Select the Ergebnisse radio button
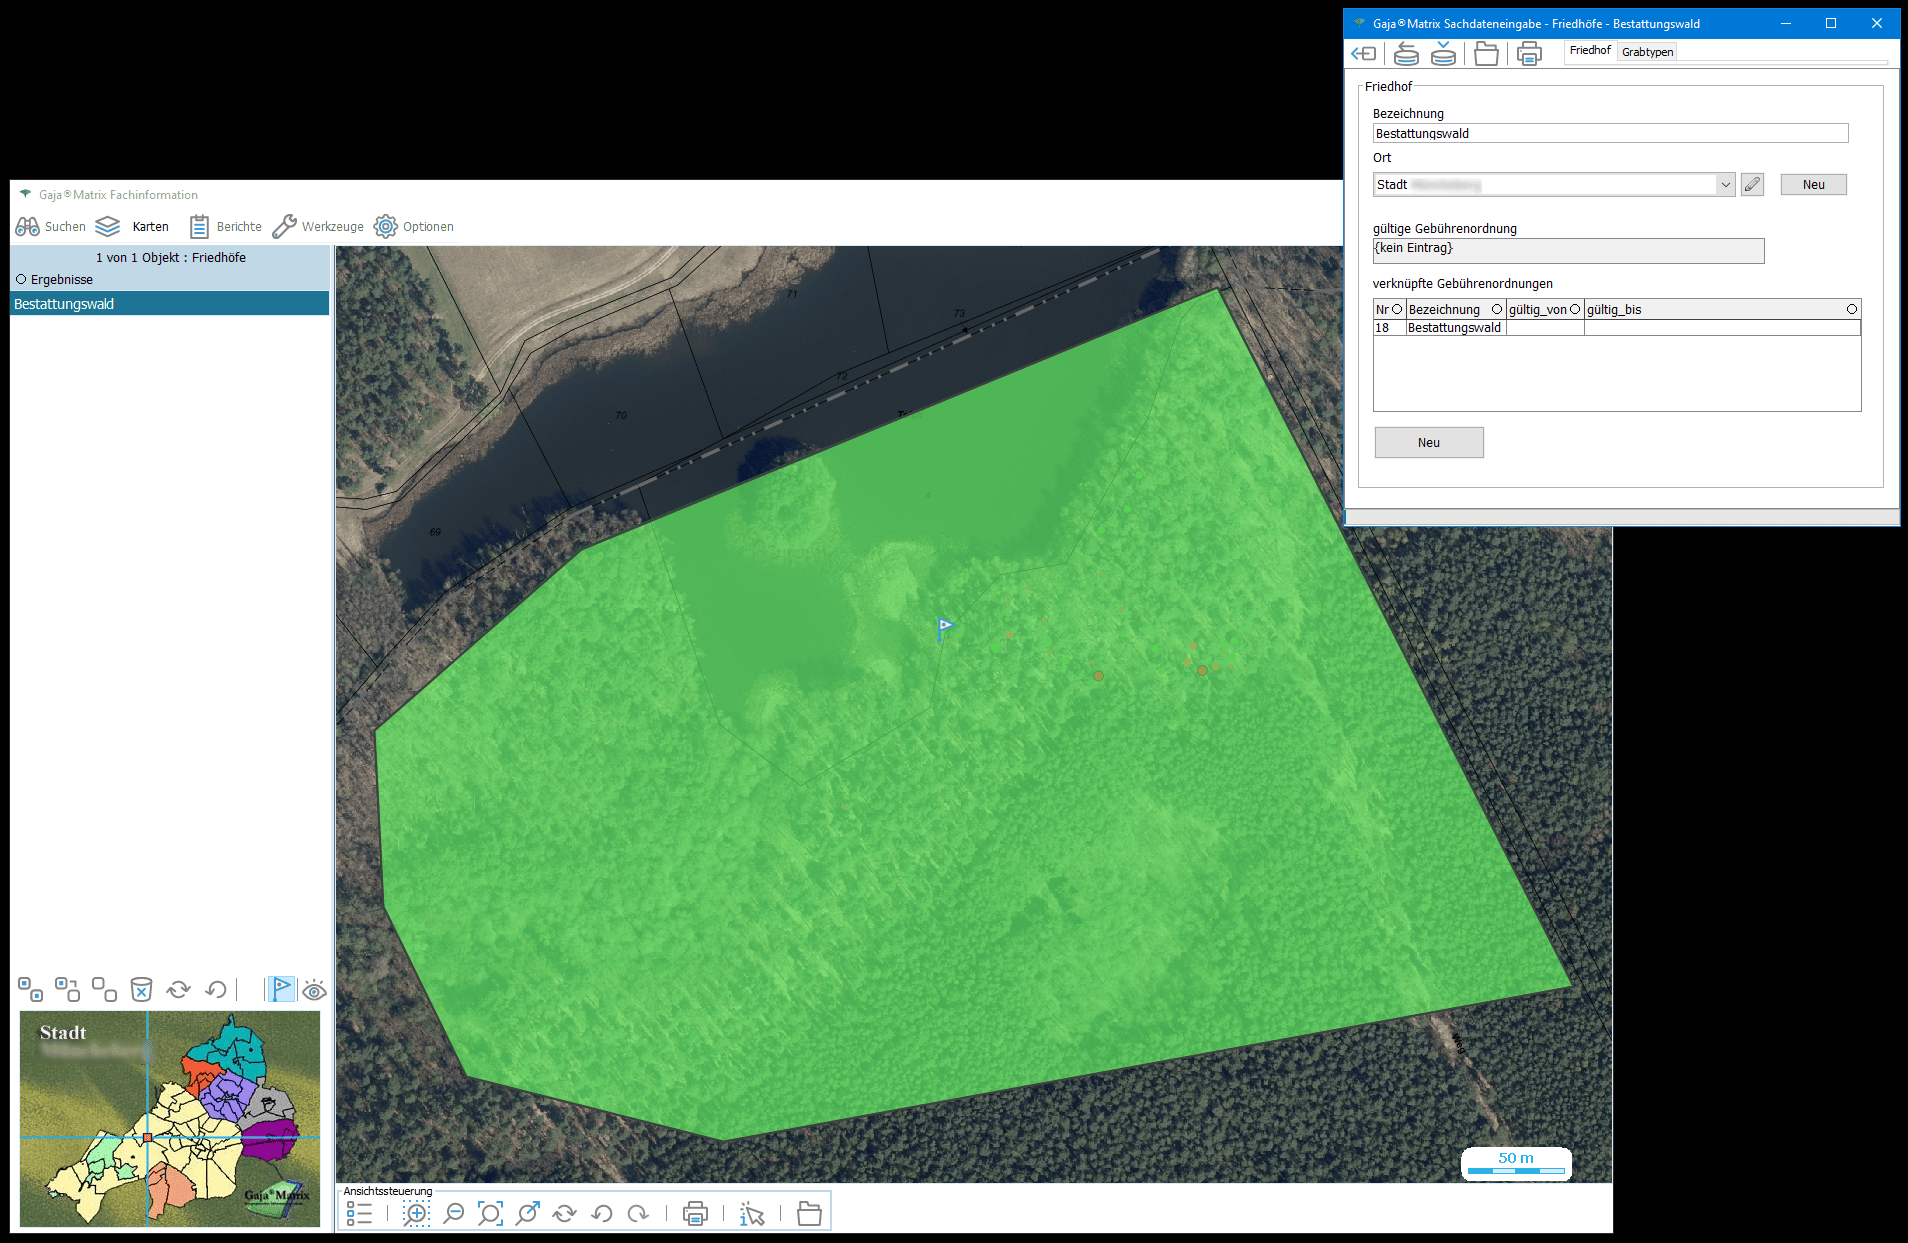This screenshot has width=1908, height=1243. click(21, 280)
